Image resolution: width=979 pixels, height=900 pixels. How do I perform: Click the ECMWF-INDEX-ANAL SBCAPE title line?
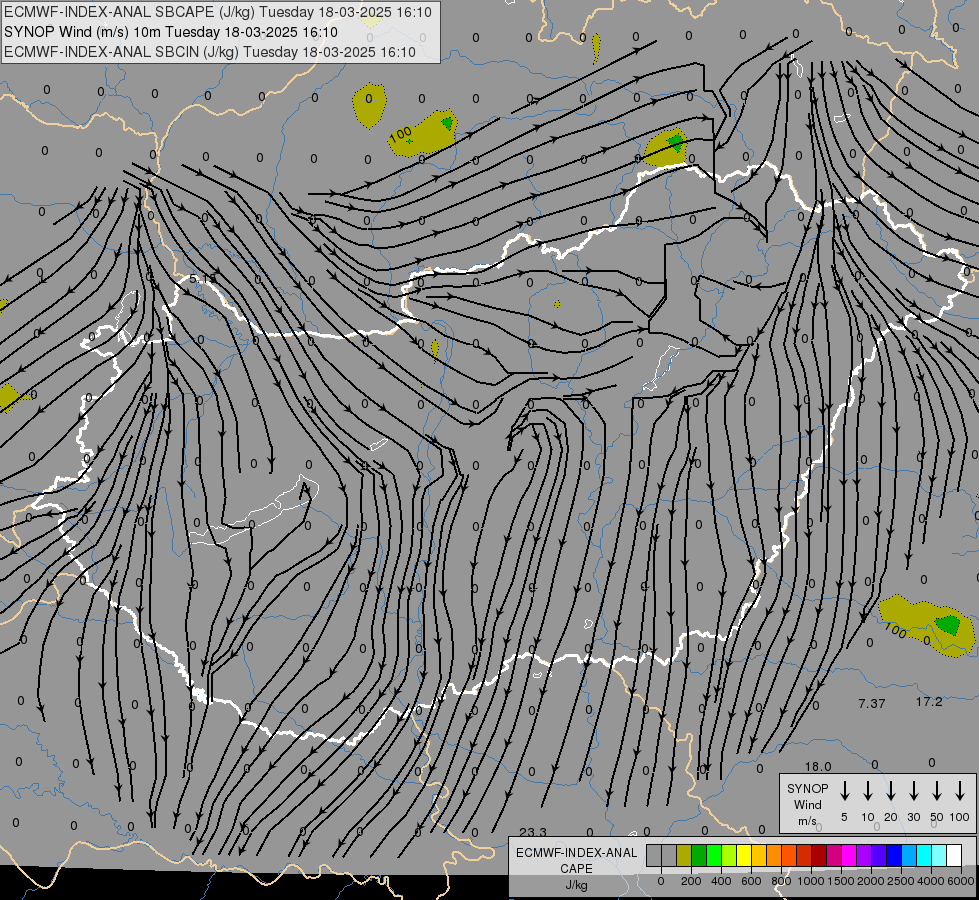click(x=217, y=12)
